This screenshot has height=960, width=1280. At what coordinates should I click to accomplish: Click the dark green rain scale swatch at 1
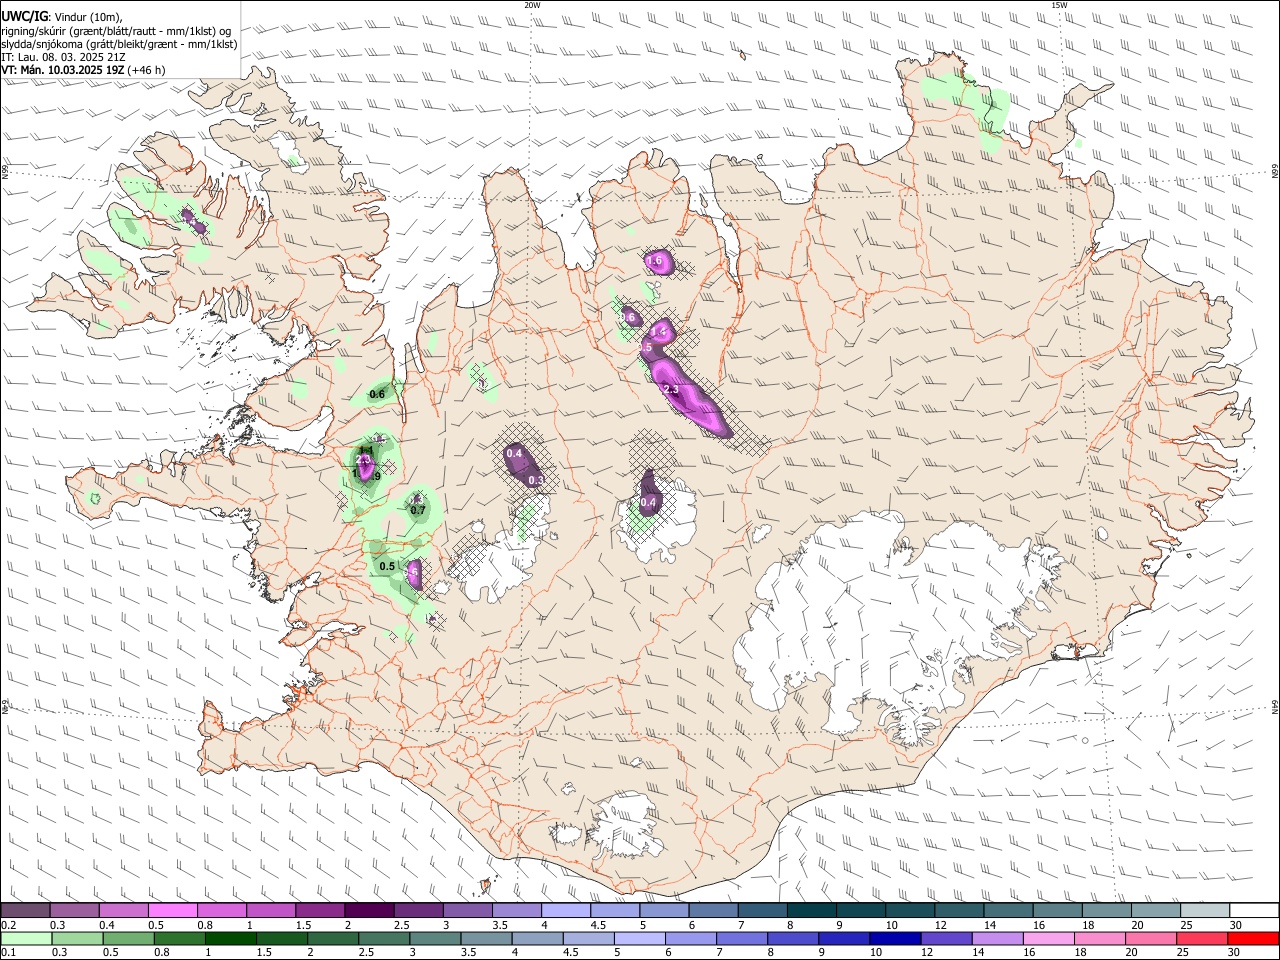[x=230, y=939]
